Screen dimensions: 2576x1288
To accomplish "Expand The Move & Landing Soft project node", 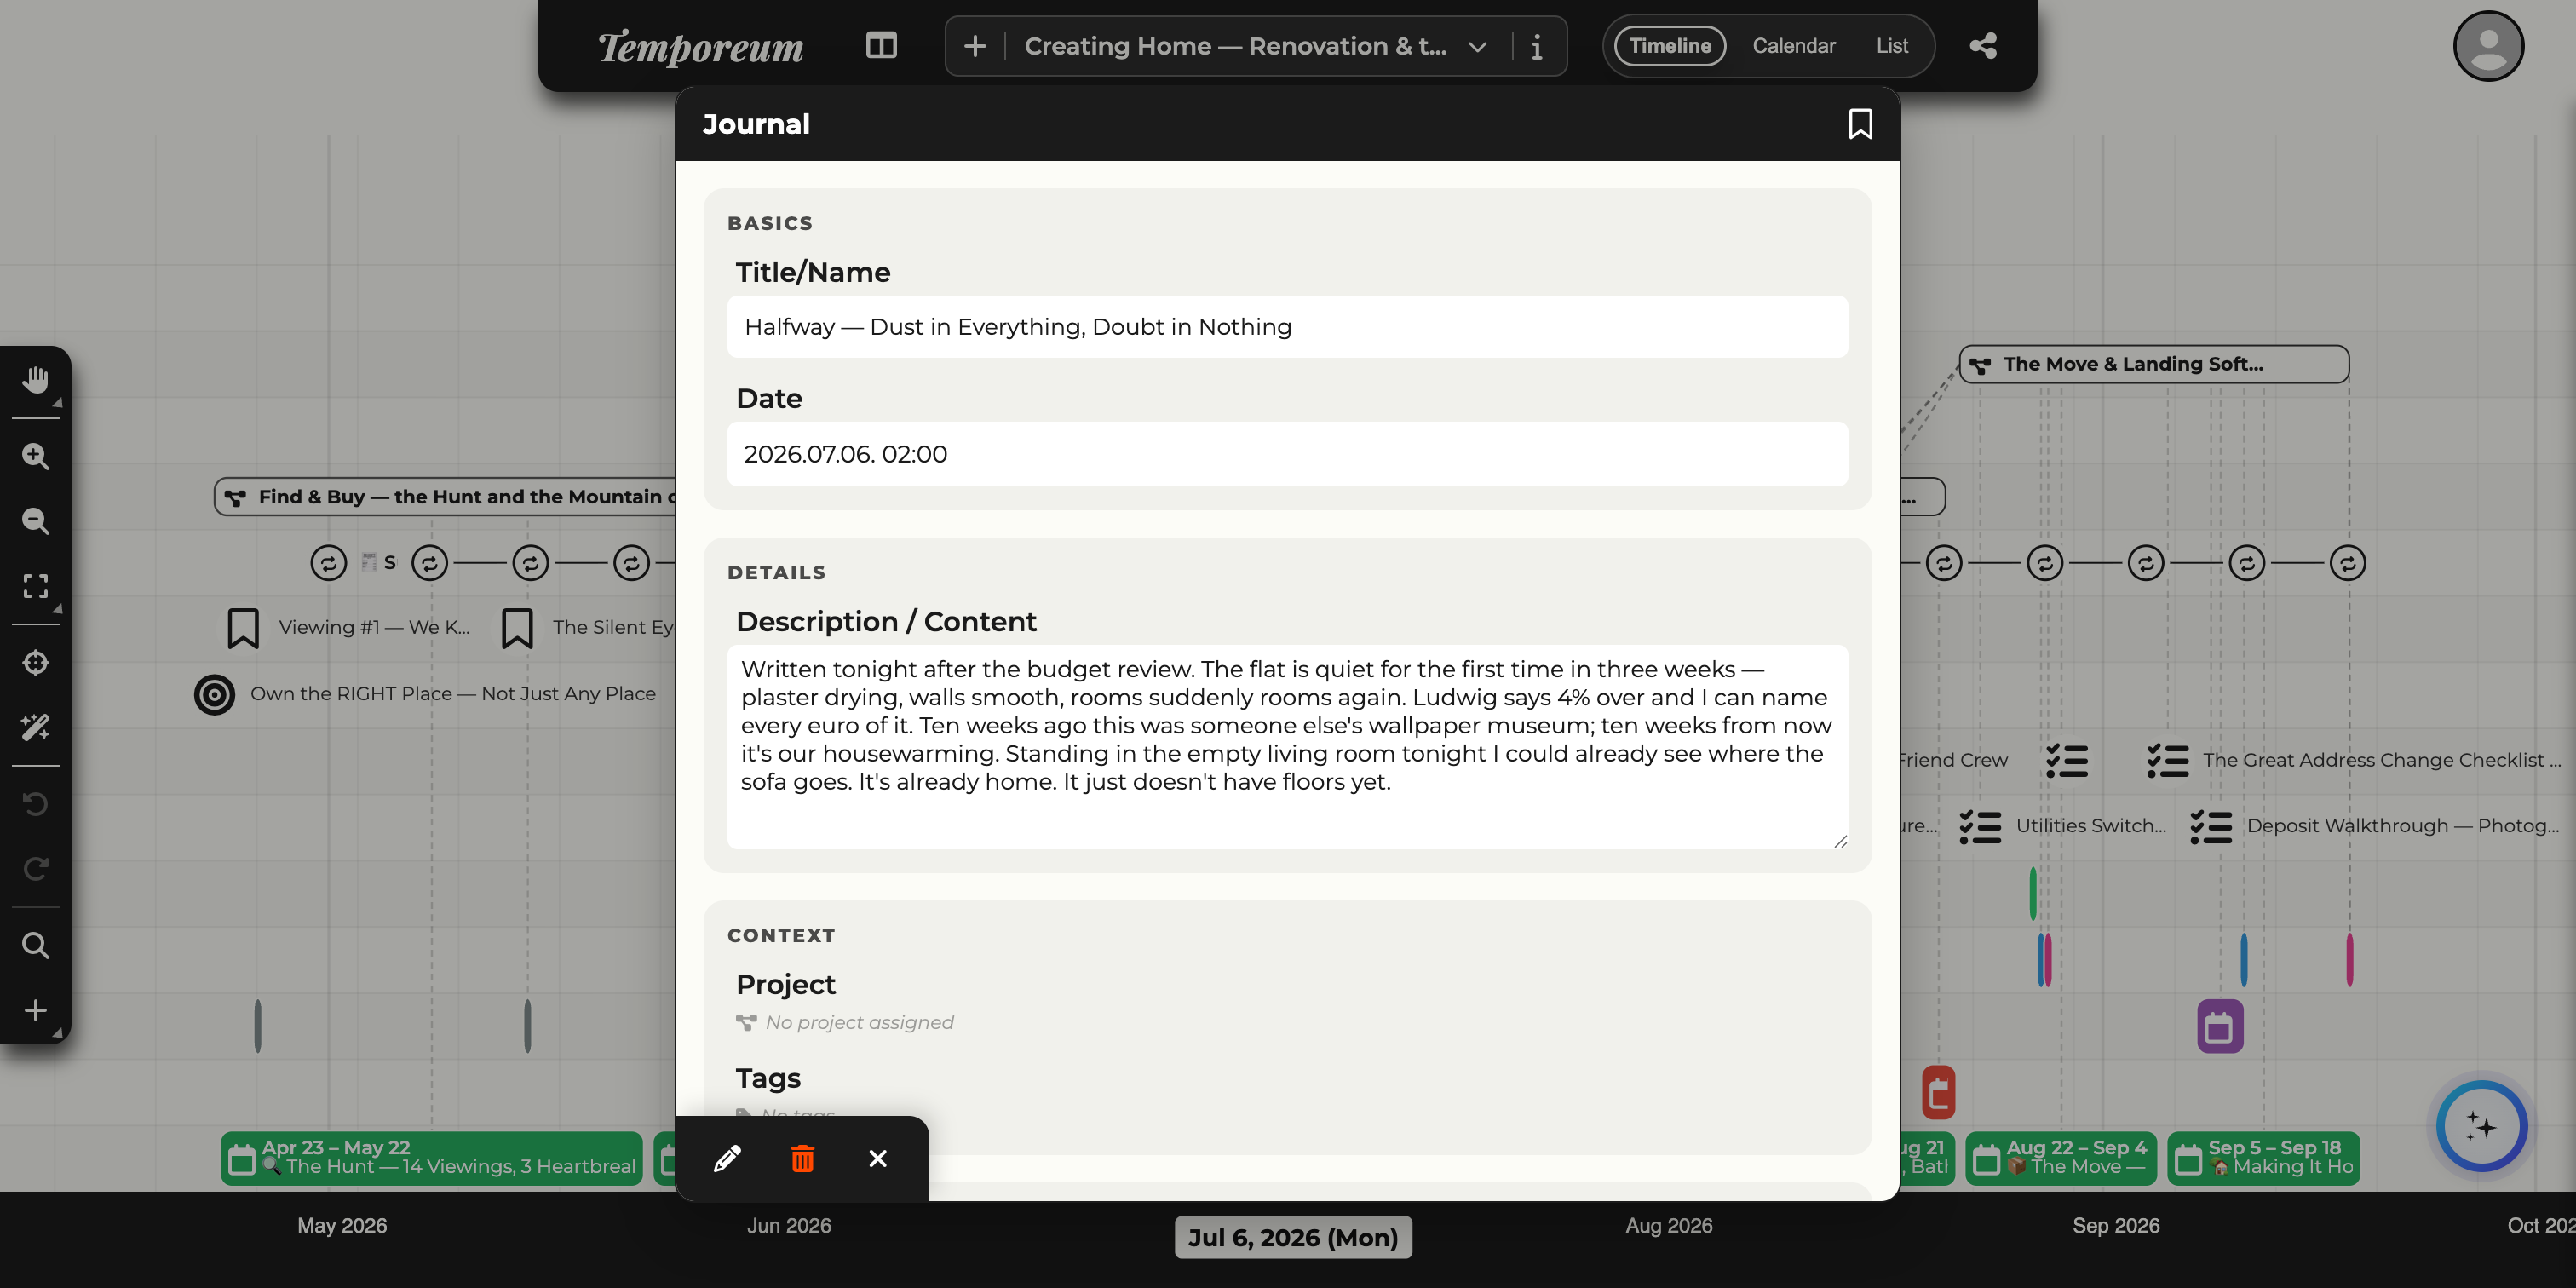I will pos(2153,364).
